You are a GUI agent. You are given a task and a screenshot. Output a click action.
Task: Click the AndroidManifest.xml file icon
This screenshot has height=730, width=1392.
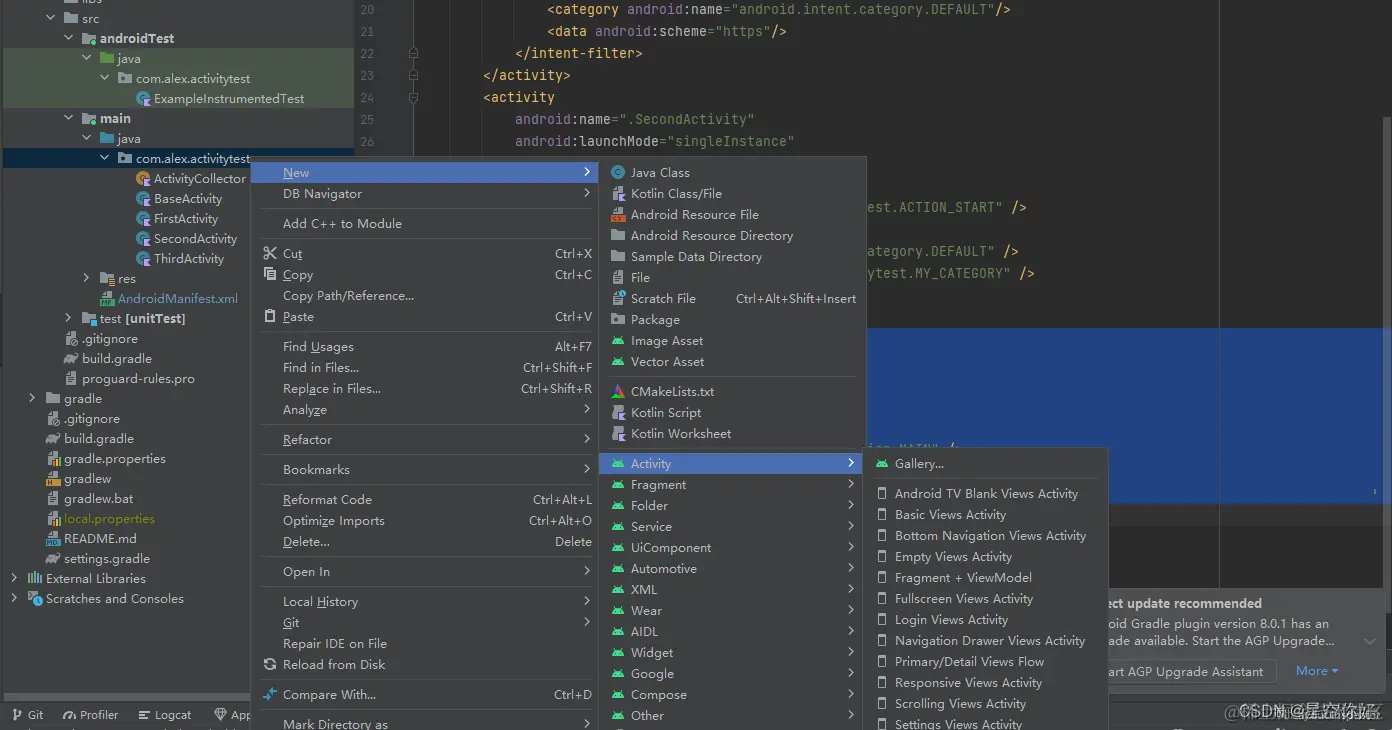108,299
